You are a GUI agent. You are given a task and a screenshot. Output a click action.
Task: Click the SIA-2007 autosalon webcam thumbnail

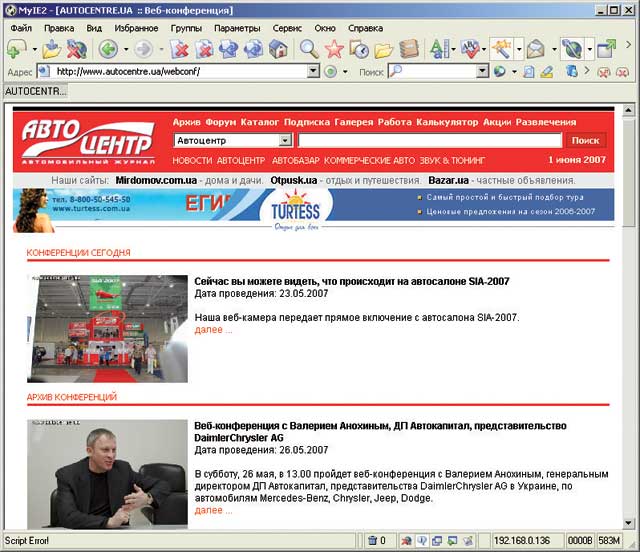click(107, 329)
